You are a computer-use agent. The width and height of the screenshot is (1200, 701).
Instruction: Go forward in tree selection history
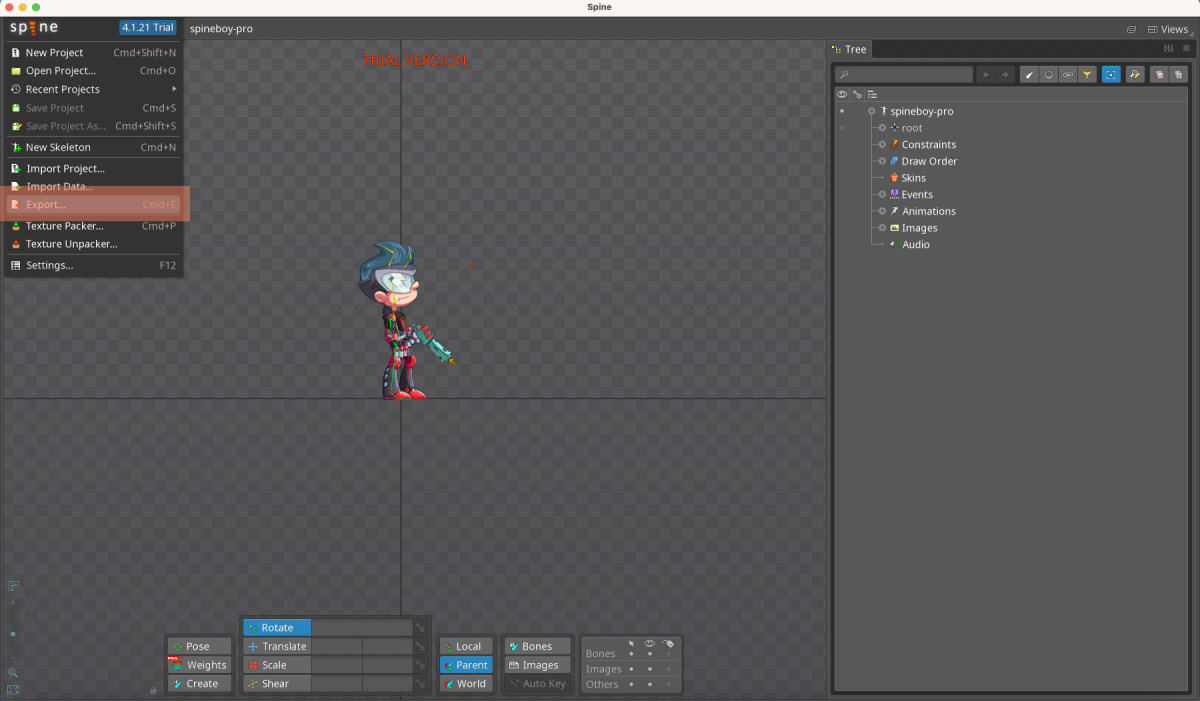click(x=1005, y=74)
